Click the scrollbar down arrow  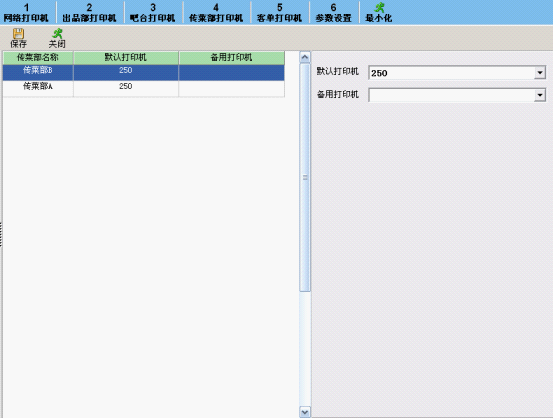(x=305, y=412)
